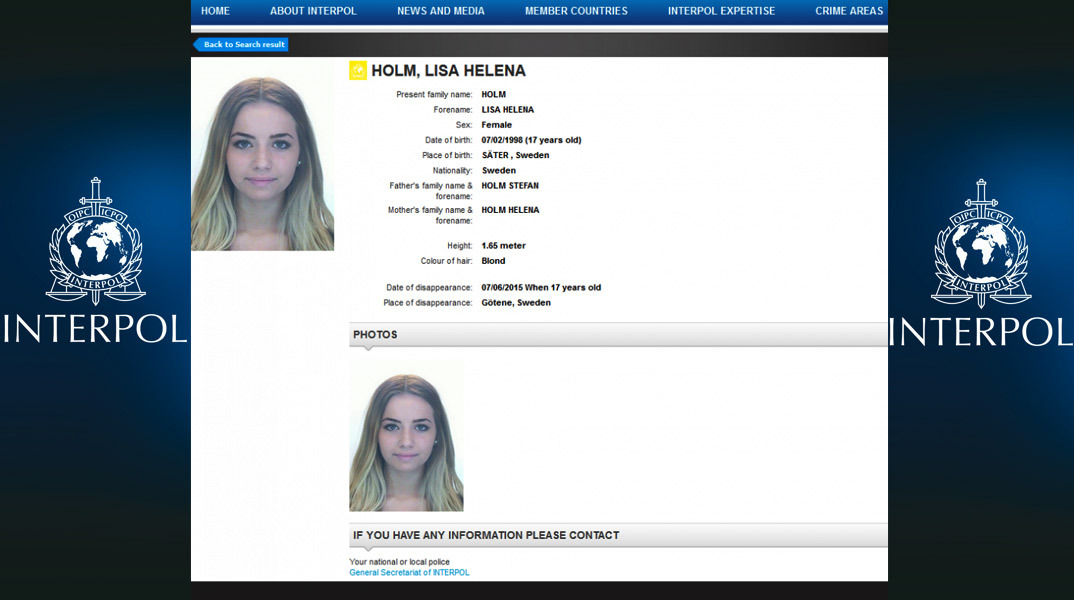Open INTERPOL EXPERTISE from the top navigation
Image resolution: width=1074 pixels, height=600 pixels.
pyautogui.click(x=721, y=11)
